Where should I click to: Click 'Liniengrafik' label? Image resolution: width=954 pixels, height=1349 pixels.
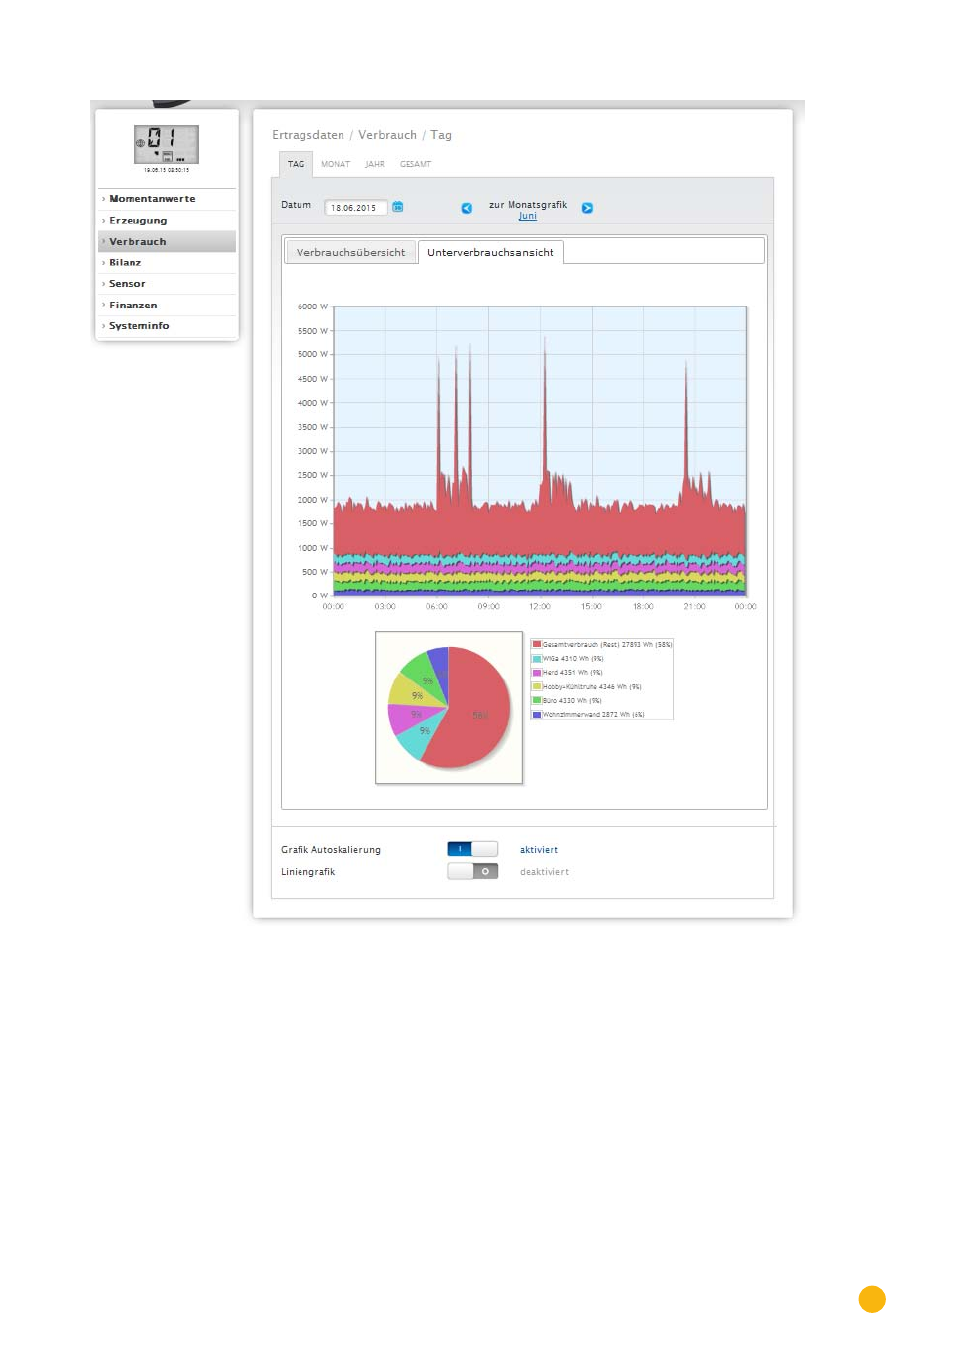(x=308, y=872)
